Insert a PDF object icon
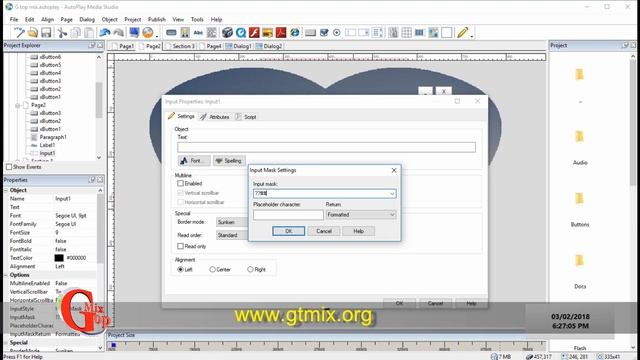The image size is (640, 360). click(281, 33)
